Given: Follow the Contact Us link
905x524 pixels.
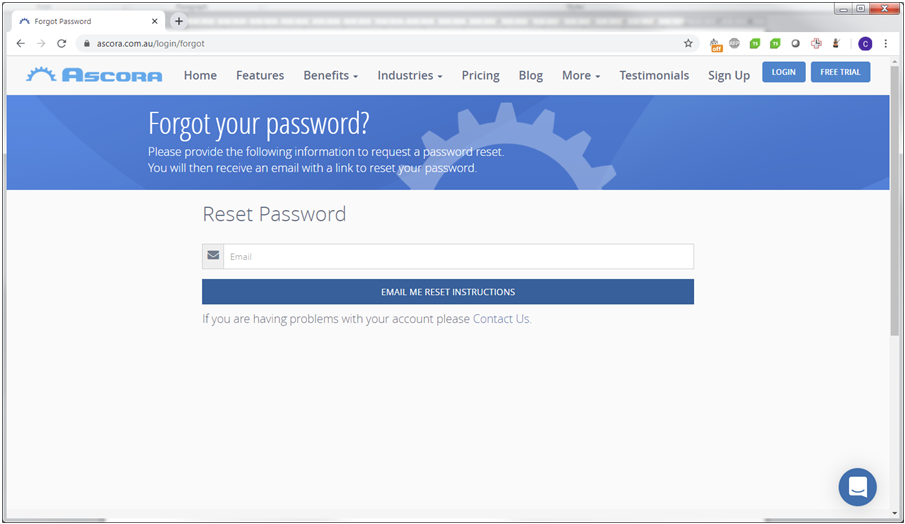Looking at the screenshot, I should pyautogui.click(x=501, y=319).
